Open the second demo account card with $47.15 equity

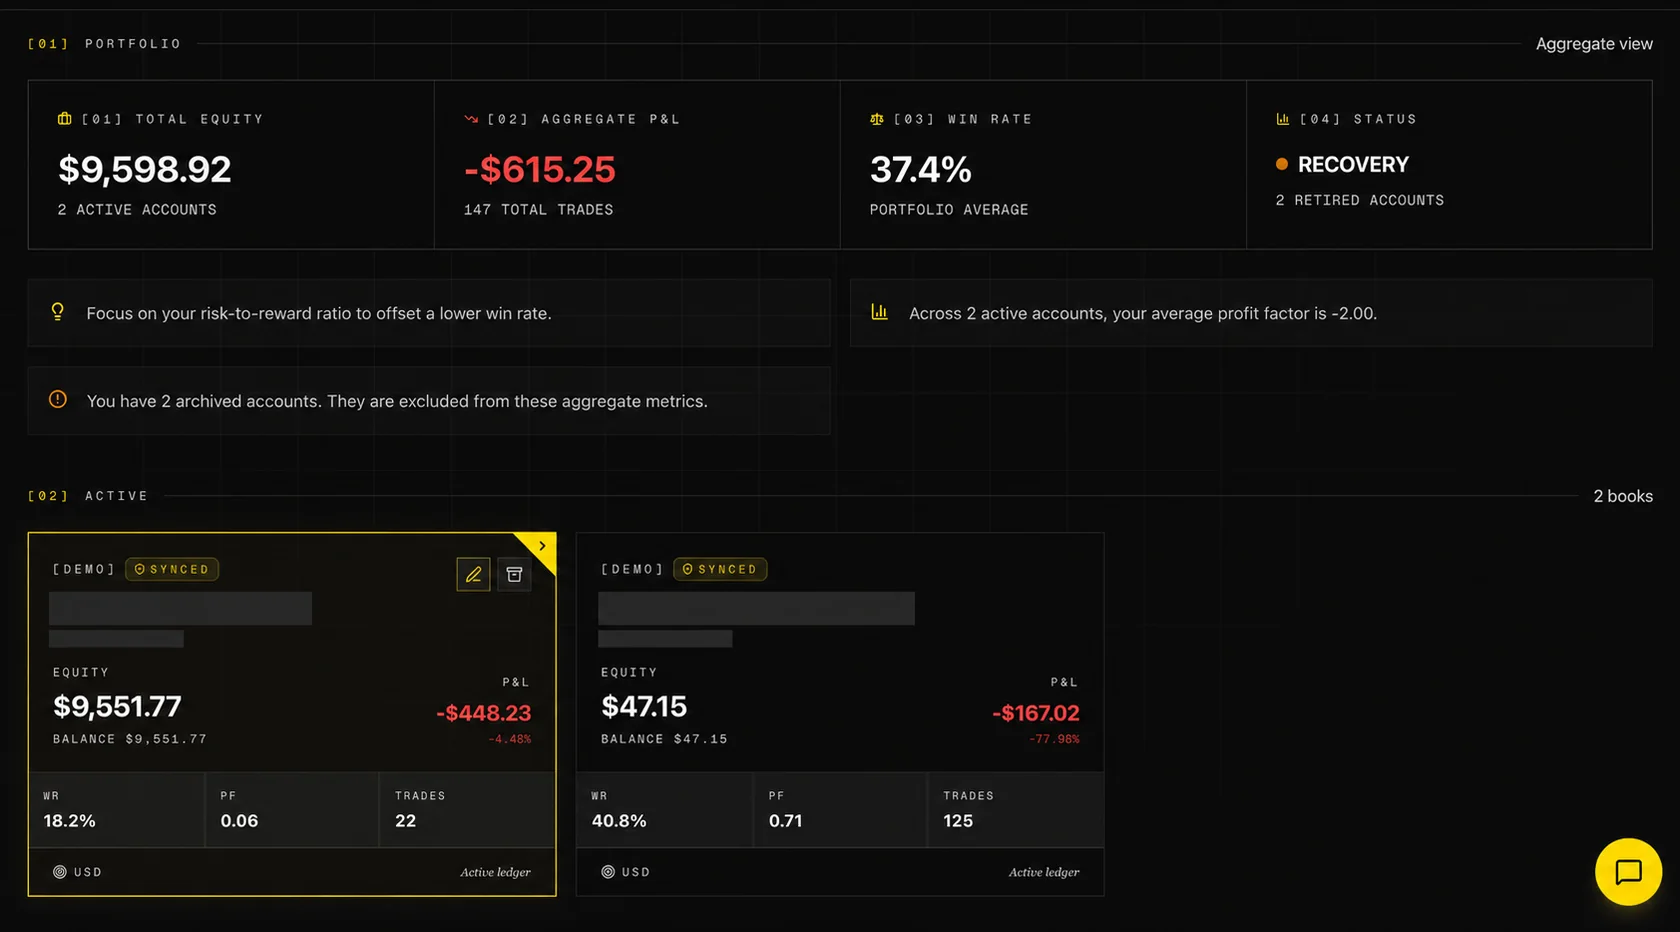click(x=840, y=714)
